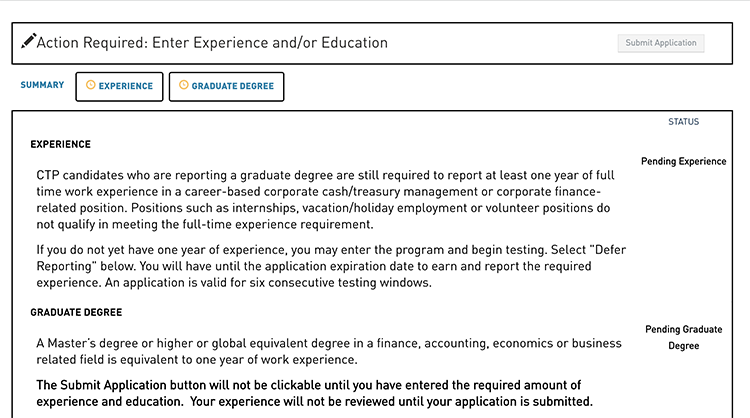Click the paragraph starting with CTP candidates
750x418 pixels.
pos(325,200)
